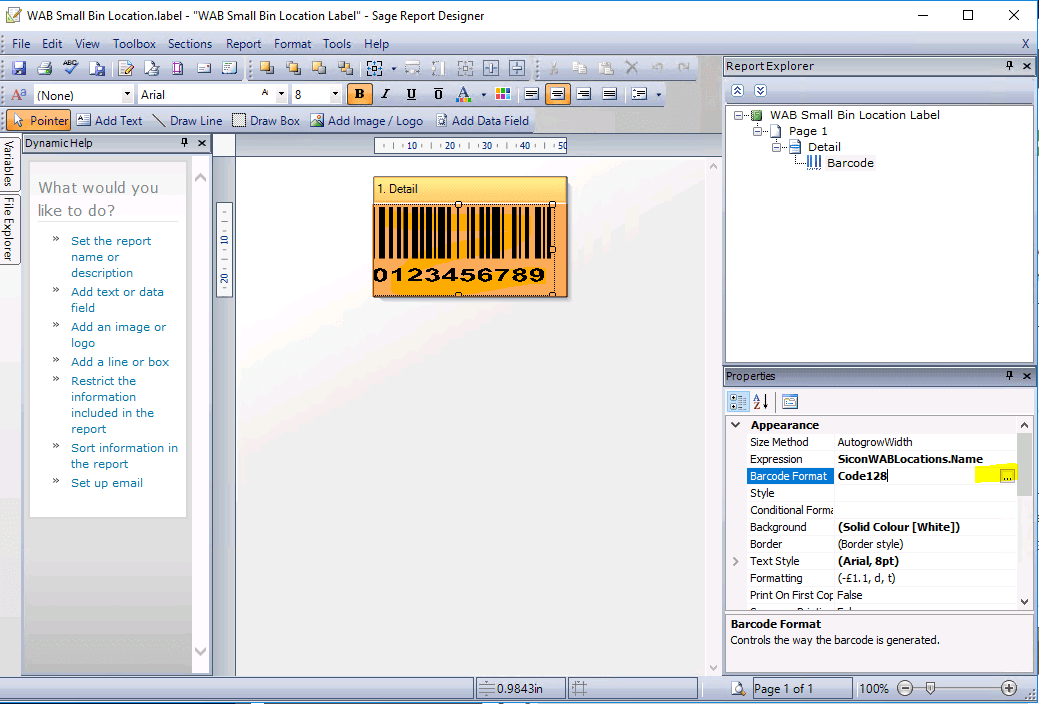
Task: Click 'Add an image or logo' help link
Action: click(x=119, y=335)
